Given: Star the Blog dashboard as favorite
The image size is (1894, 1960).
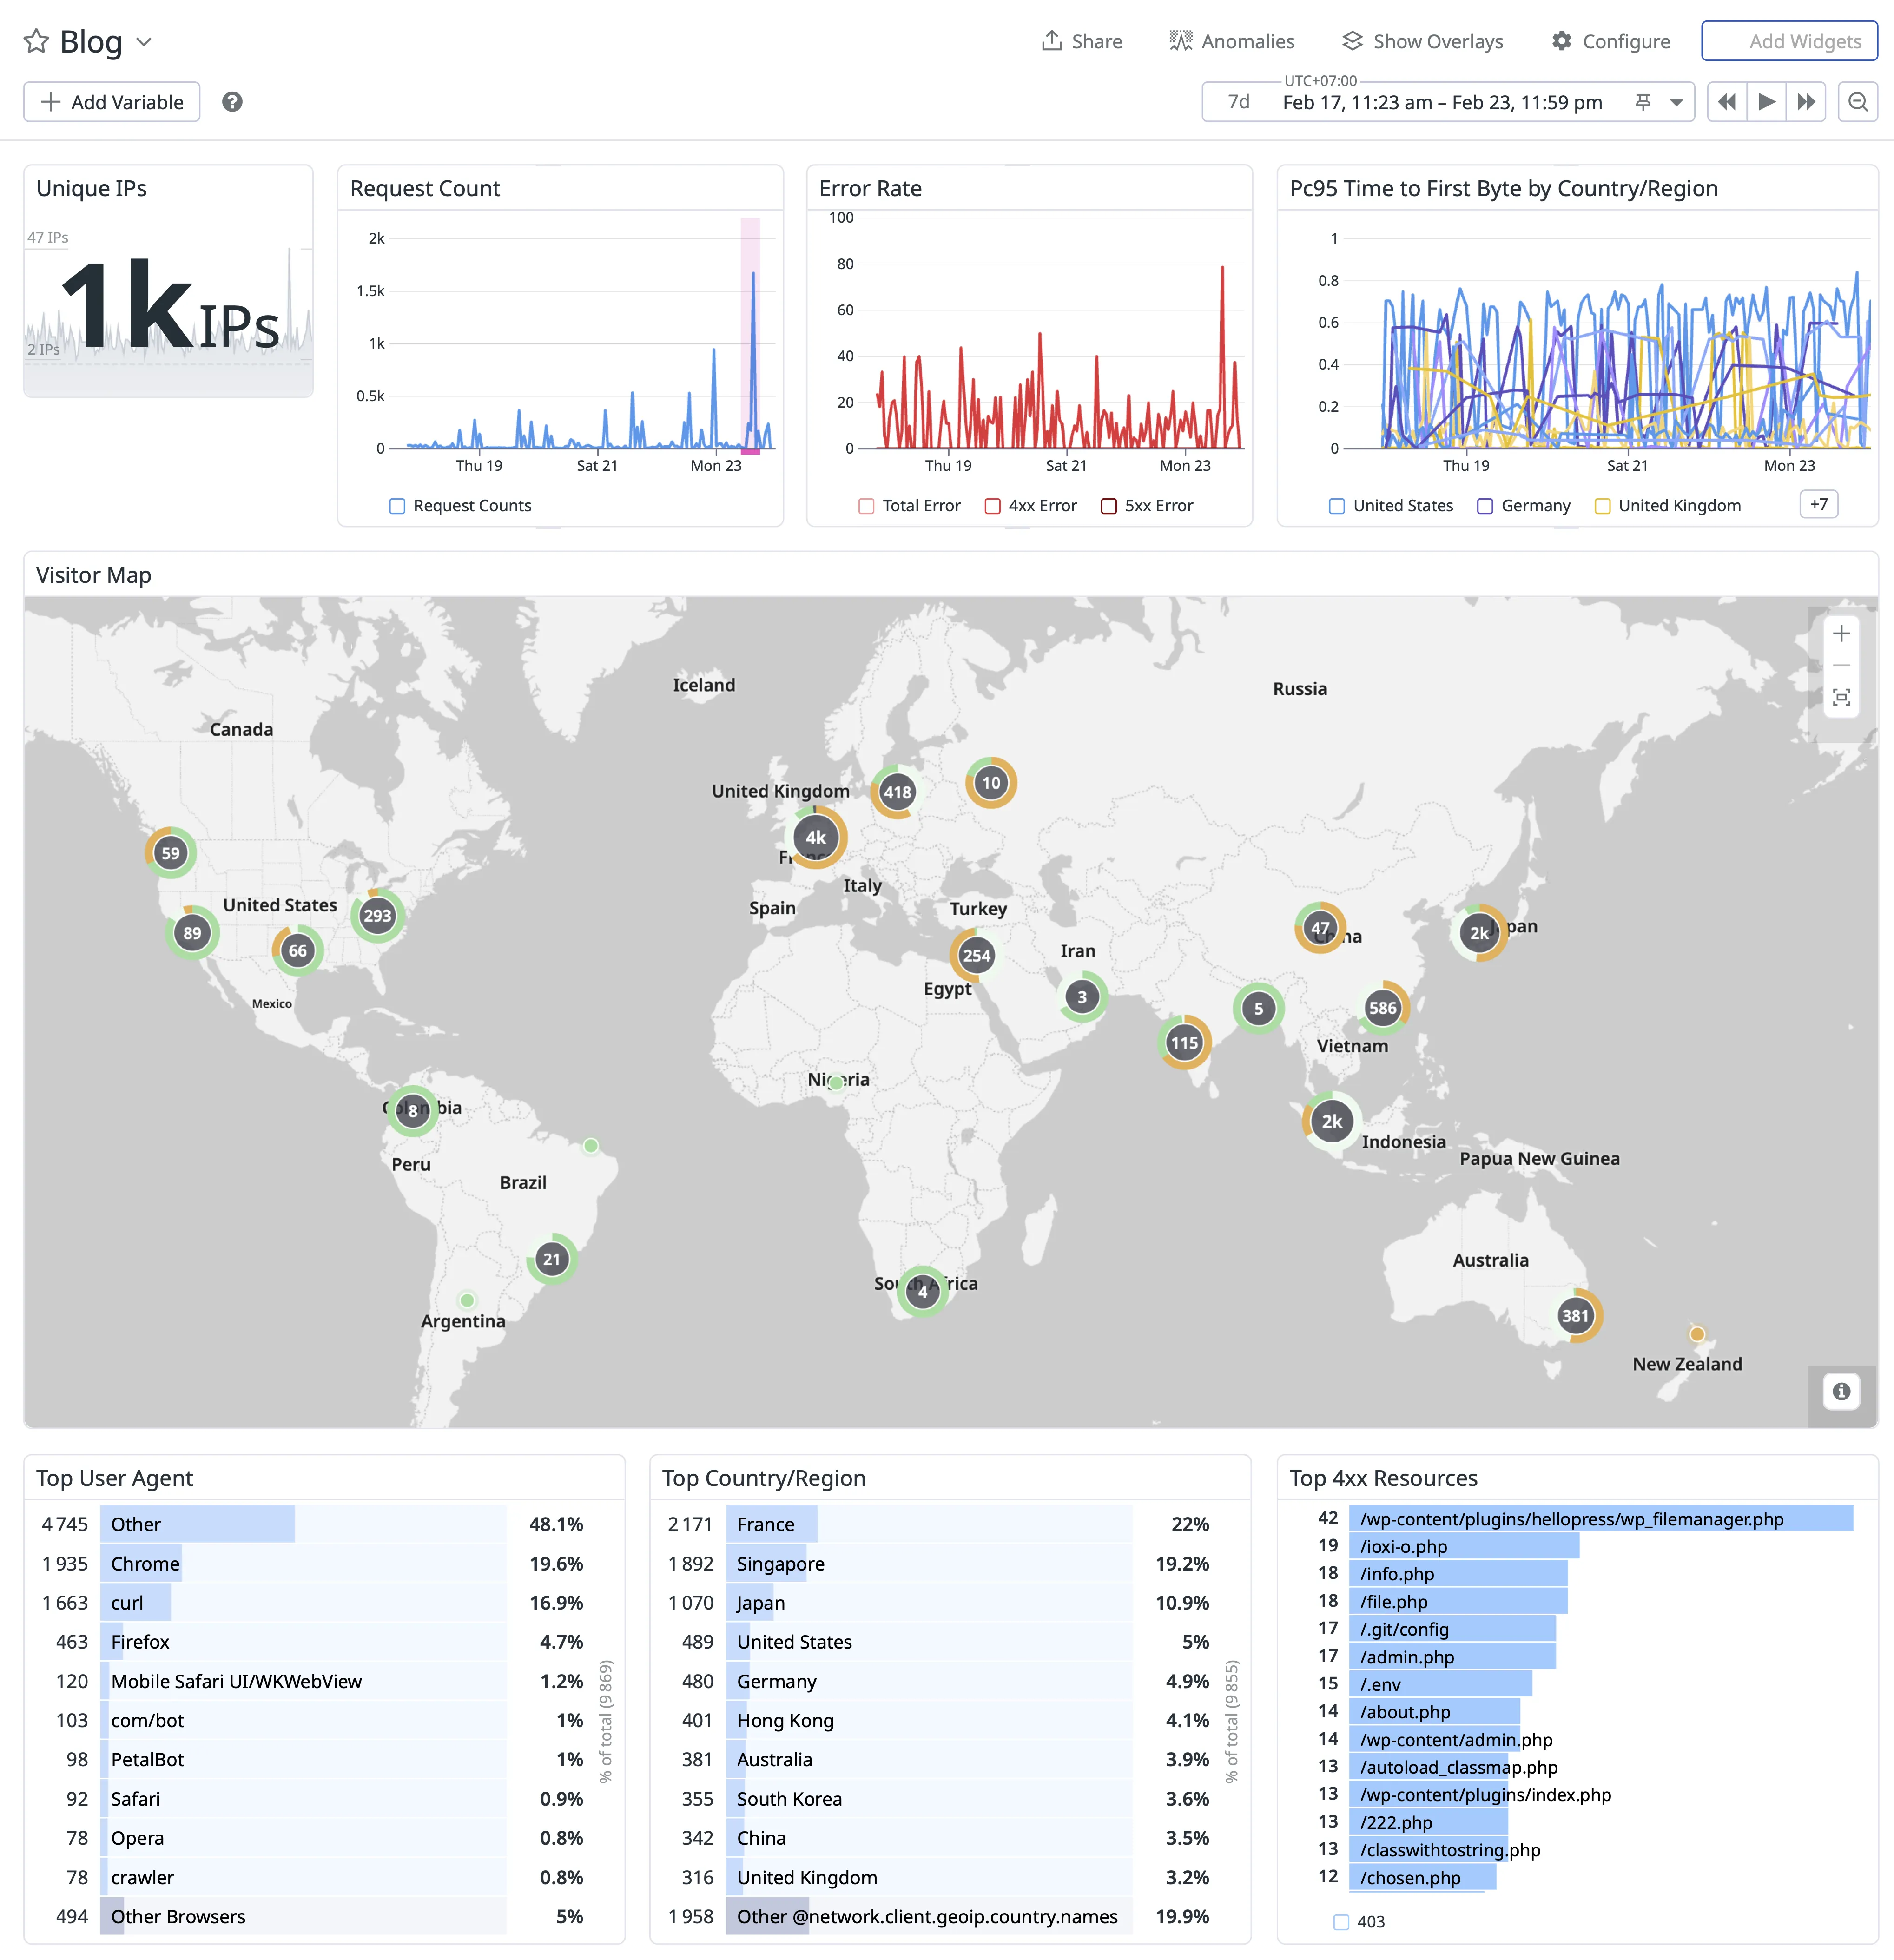Looking at the screenshot, I should coord(36,41).
